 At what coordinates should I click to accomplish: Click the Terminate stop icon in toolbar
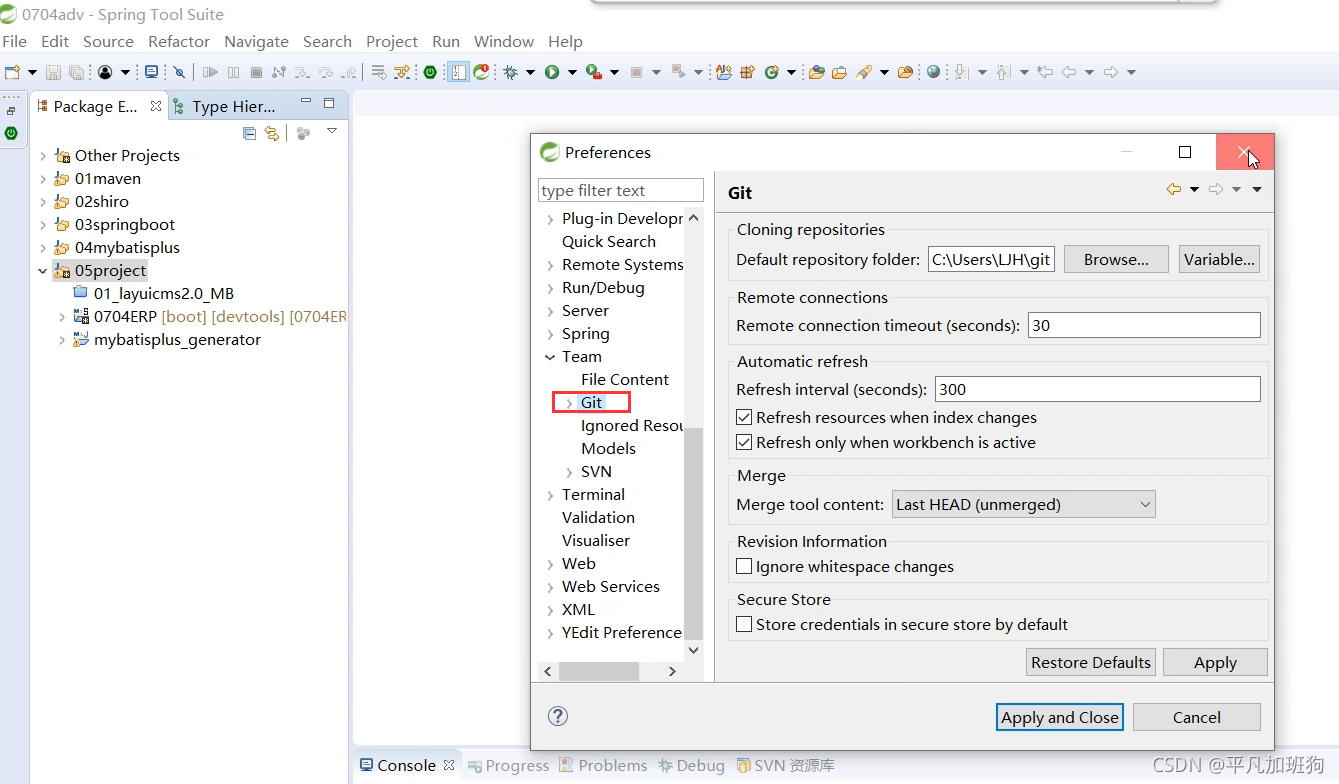point(256,72)
